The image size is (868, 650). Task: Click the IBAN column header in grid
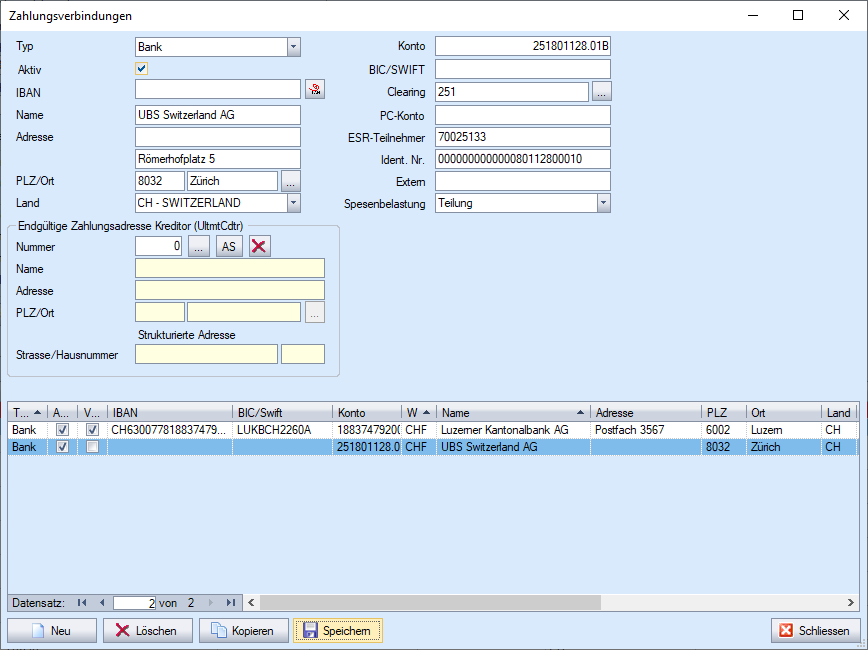(170, 412)
